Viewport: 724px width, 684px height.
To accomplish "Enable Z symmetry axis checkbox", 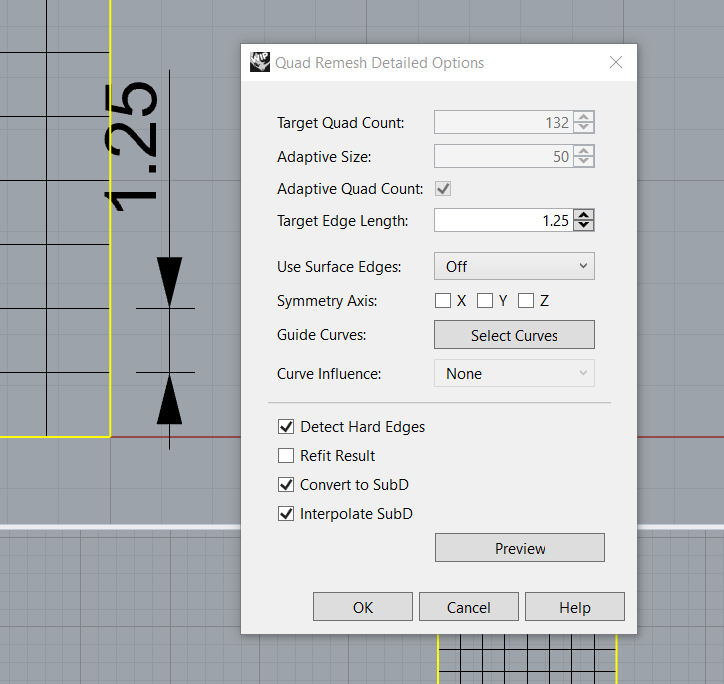I will pos(526,301).
